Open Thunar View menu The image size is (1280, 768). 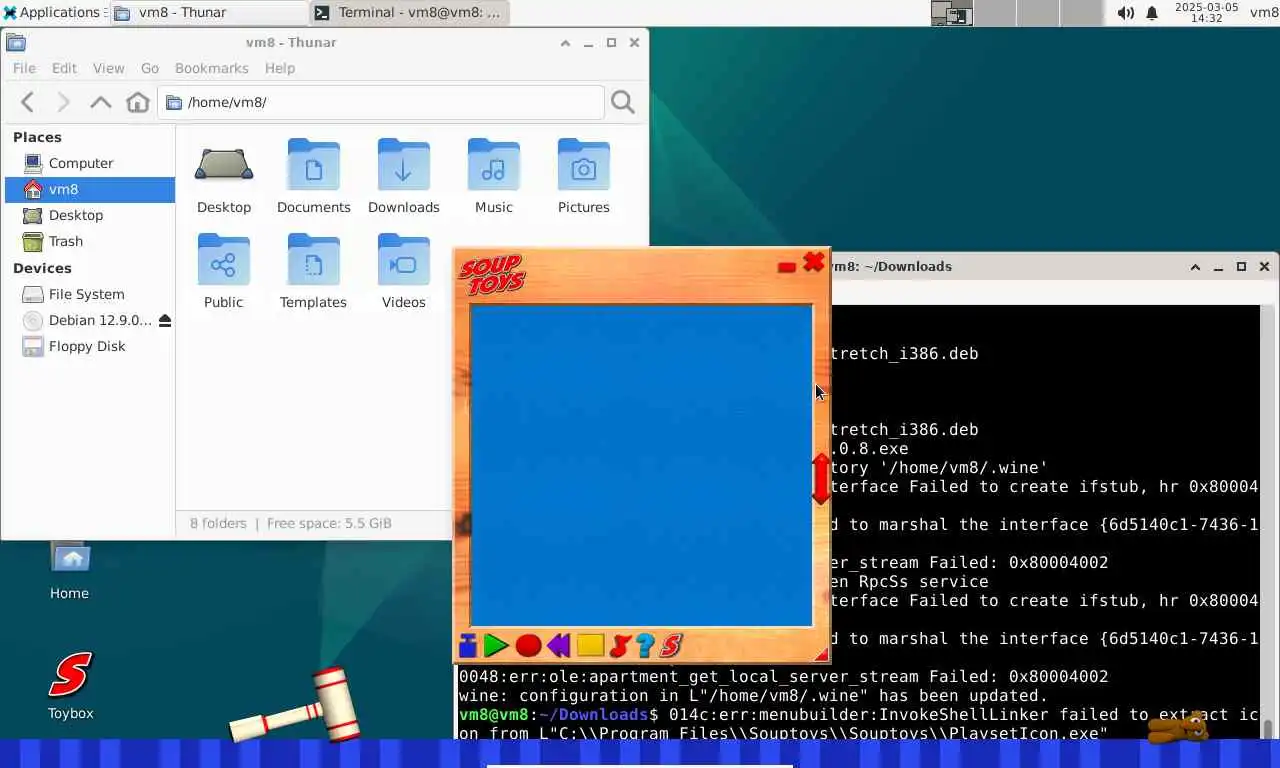[x=108, y=68]
